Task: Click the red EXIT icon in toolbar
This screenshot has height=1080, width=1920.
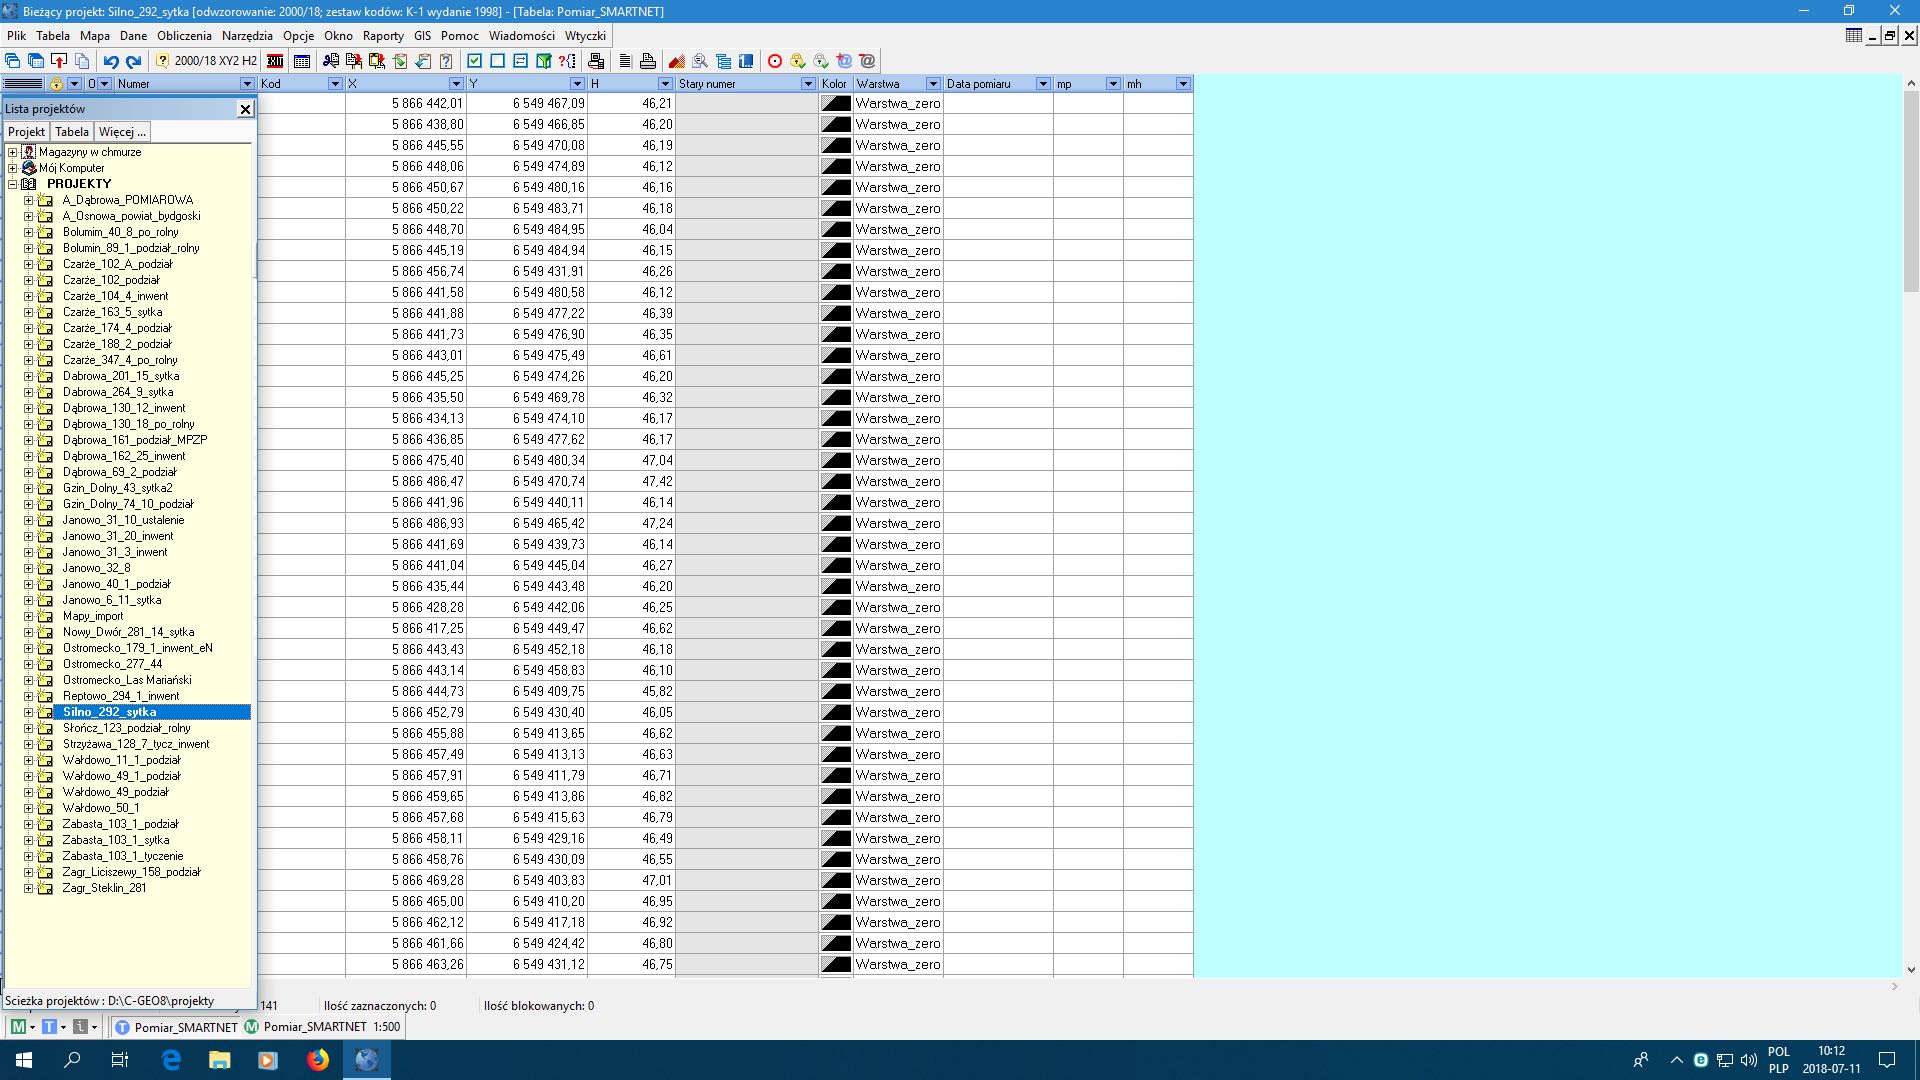Action: tap(275, 61)
